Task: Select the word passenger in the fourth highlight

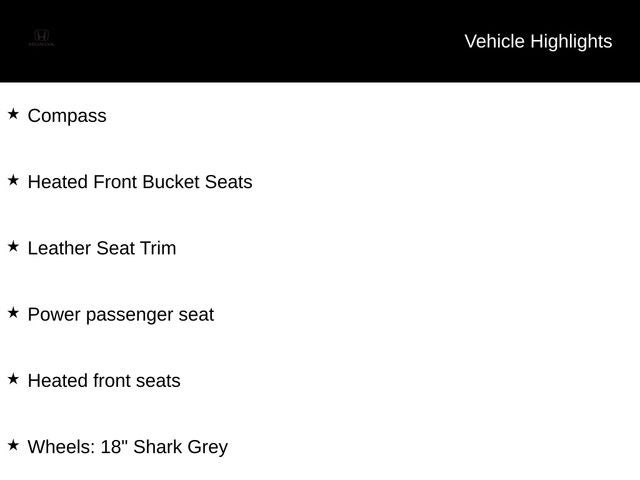Action: tap(129, 316)
